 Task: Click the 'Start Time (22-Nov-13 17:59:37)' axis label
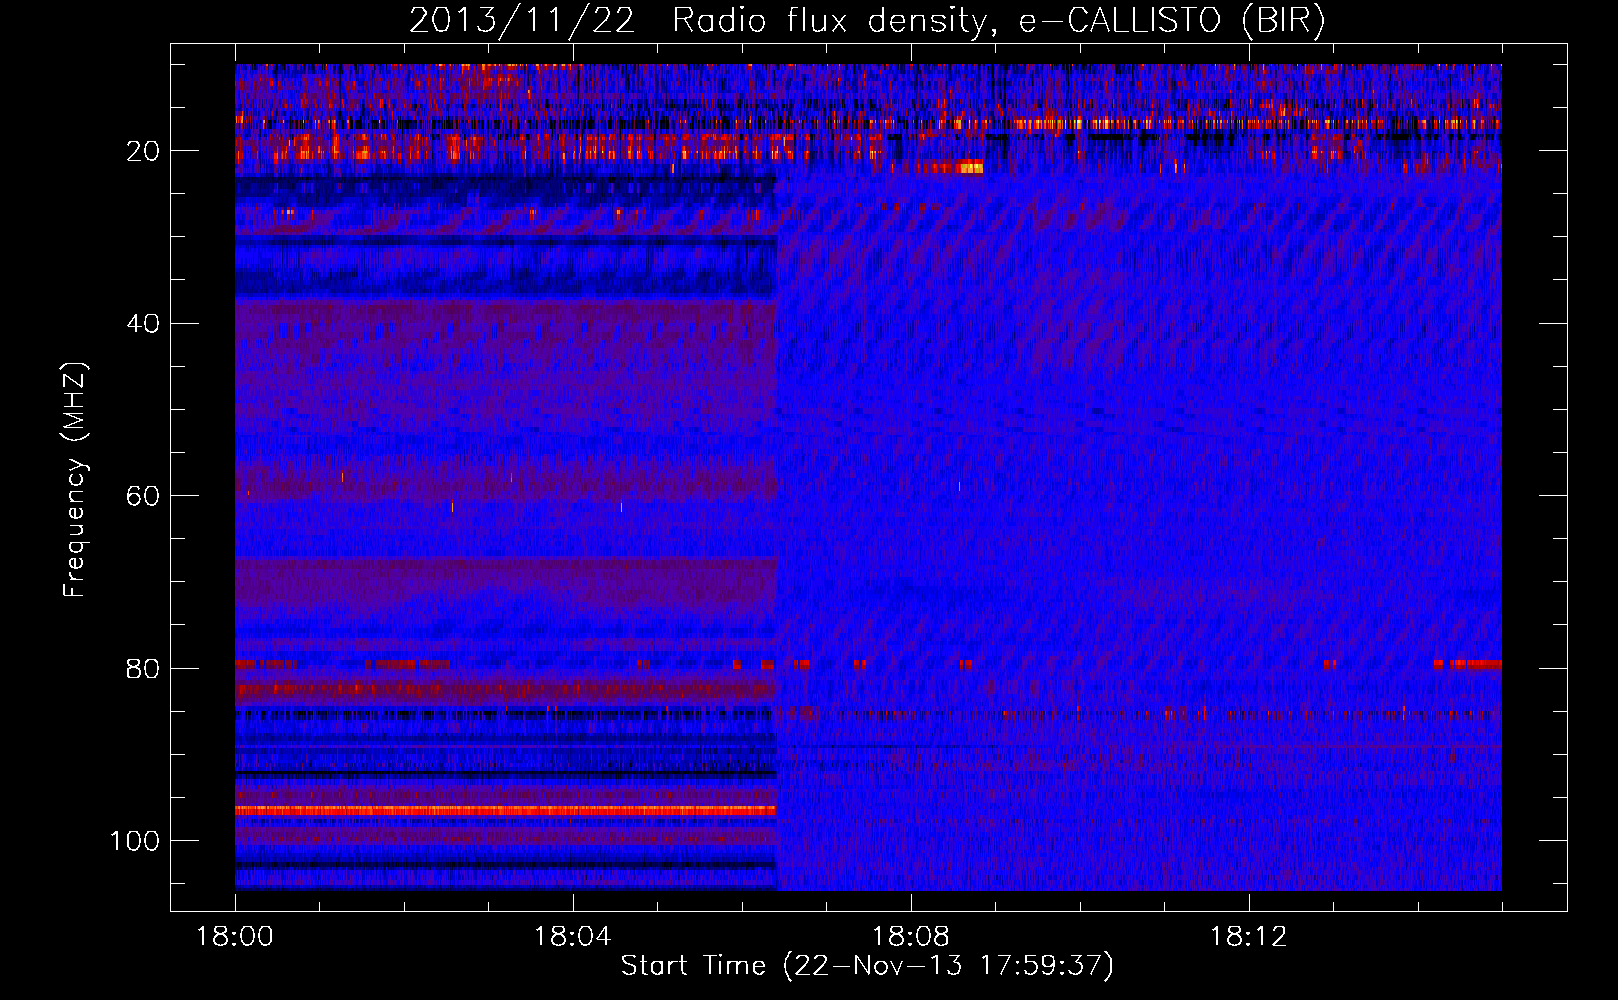click(867, 966)
